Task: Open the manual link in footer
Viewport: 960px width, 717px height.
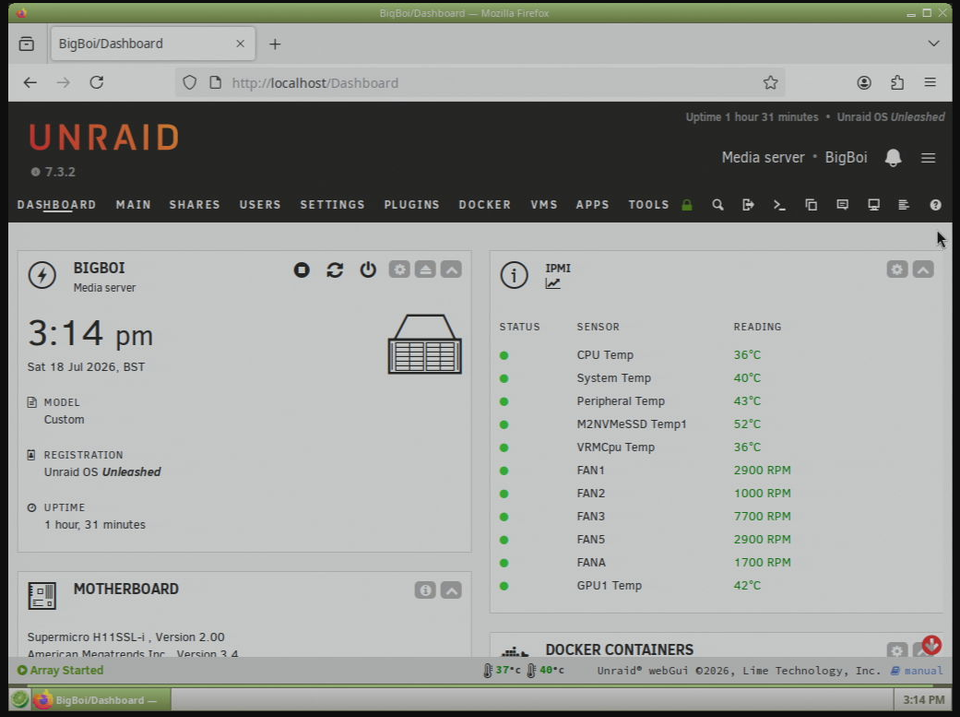Action: (x=917, y=670)
